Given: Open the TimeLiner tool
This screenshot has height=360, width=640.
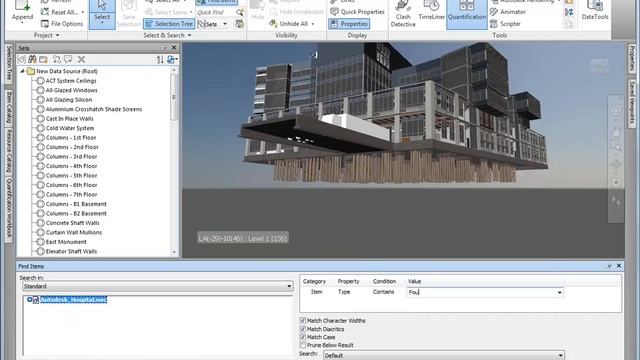Looking at the screenshot, I should [x=431, y=11].
